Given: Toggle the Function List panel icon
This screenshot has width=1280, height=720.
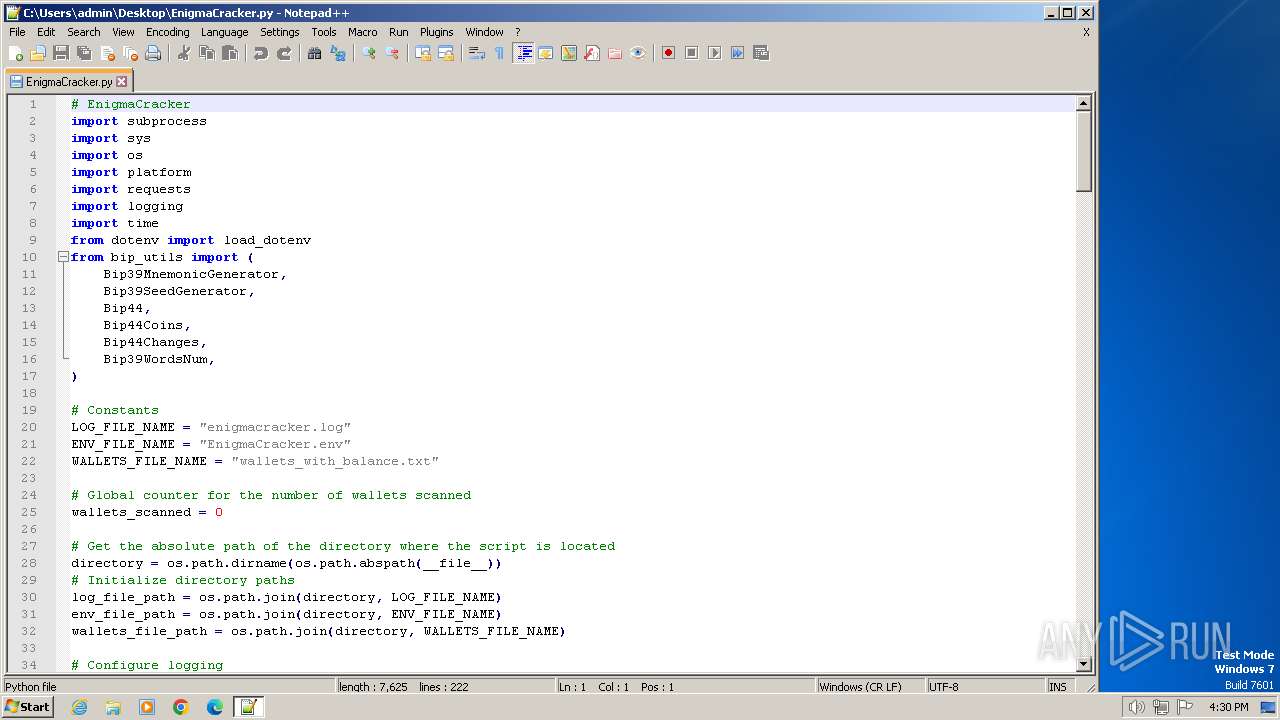Looking at the screenshot, I should [x=592, y=53].
